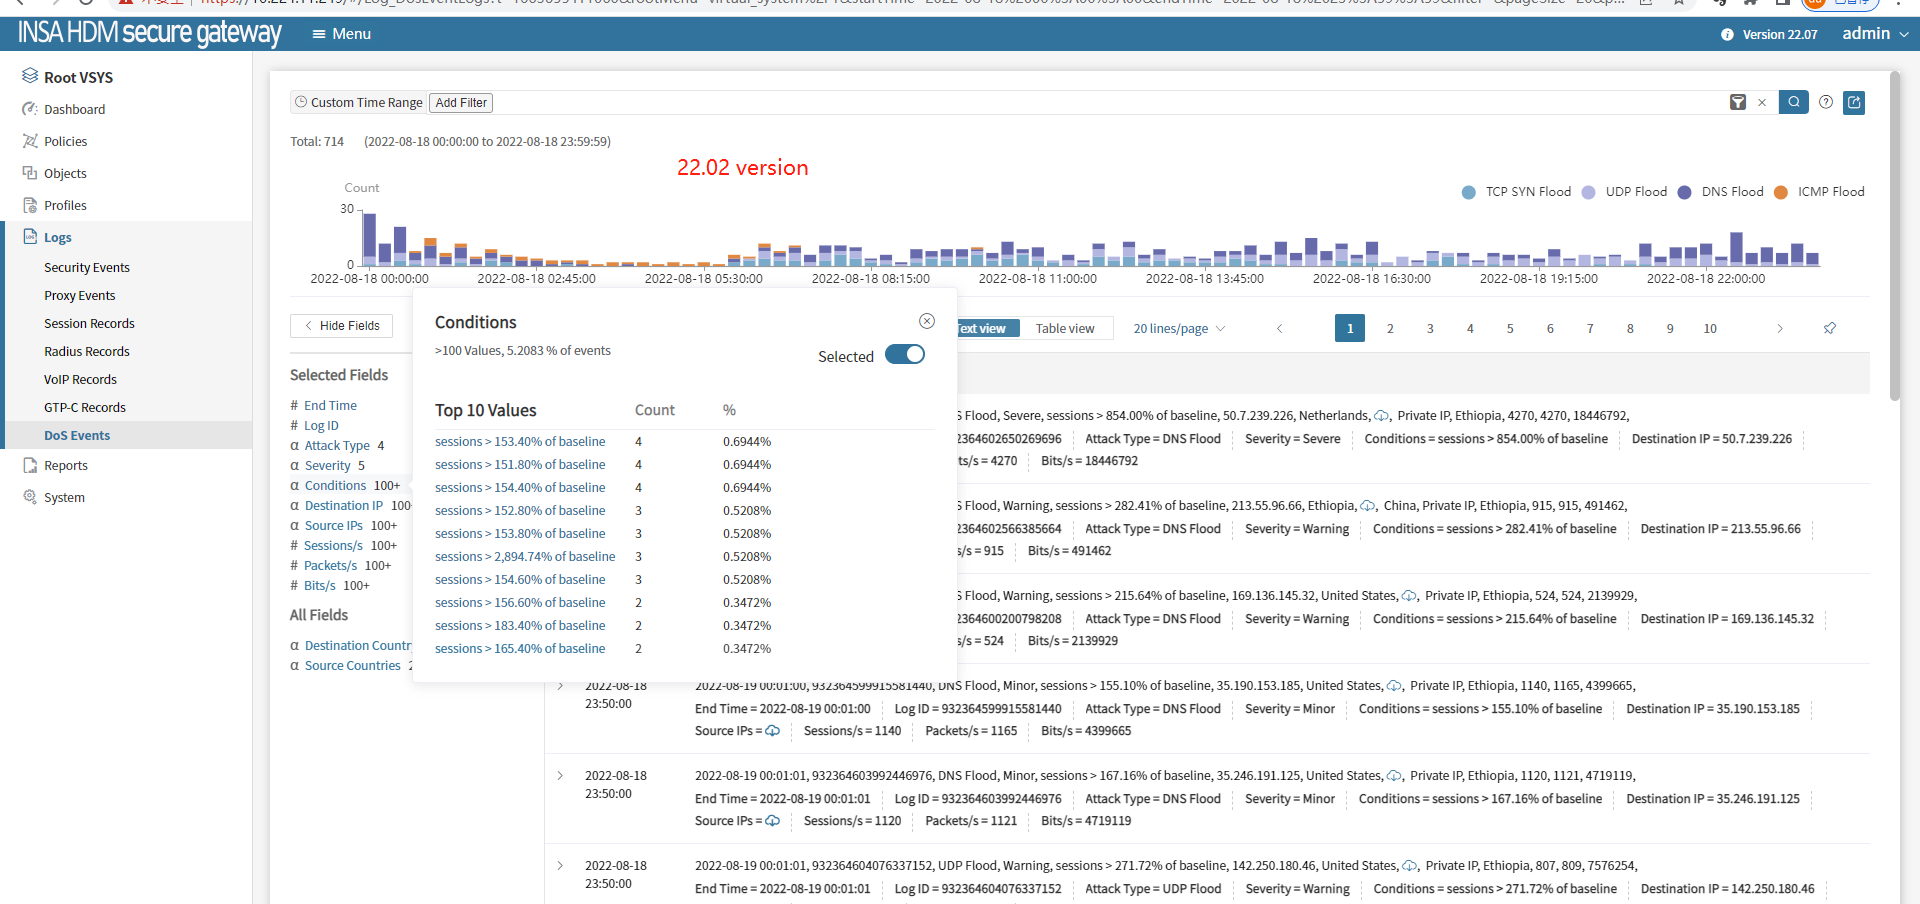Close the Conditions popup with X icon
This screenshot has width=1920, height=904.
(x=927, y=321)
